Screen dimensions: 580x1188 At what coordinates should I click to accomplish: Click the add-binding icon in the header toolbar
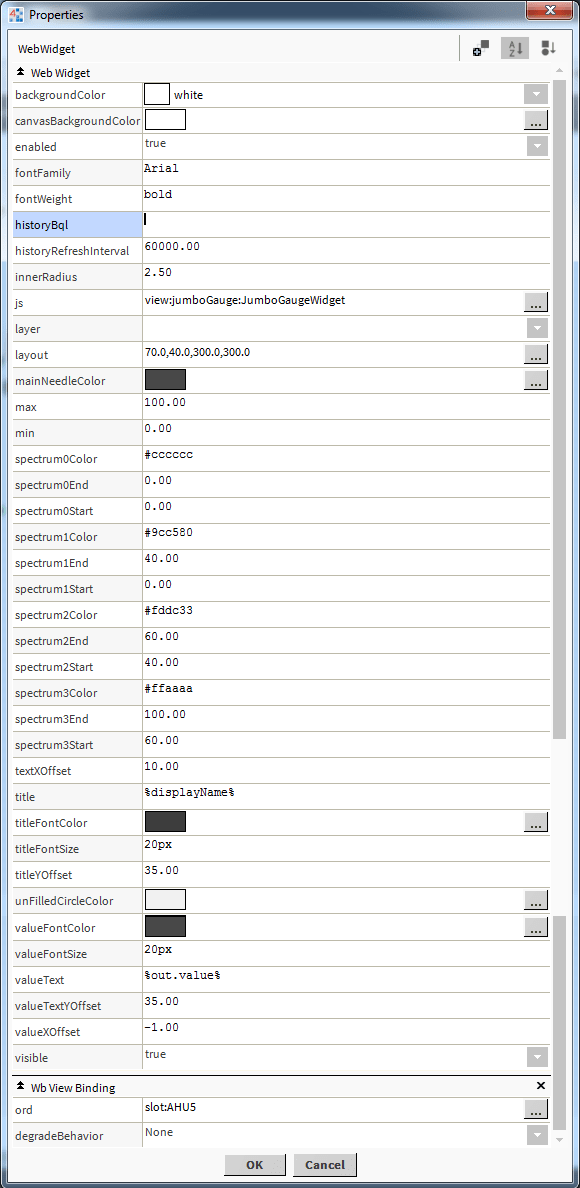(x=481, y=48)
